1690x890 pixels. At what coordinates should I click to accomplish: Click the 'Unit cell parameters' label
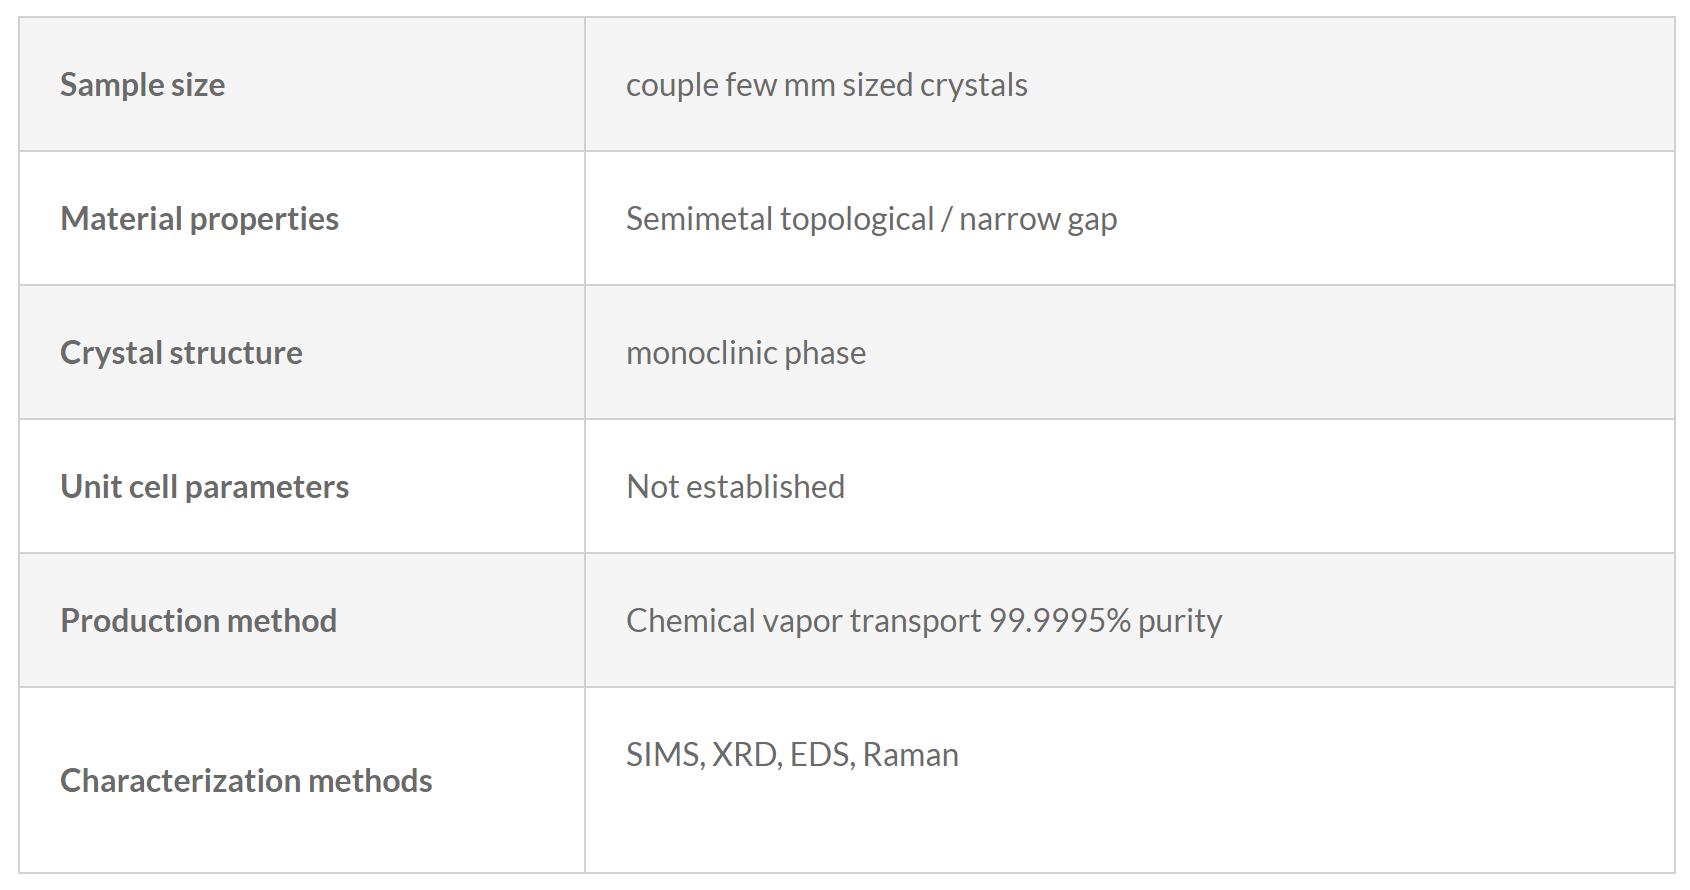204,487
